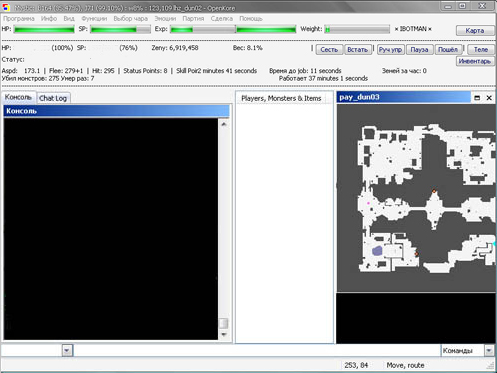This screenshot has height=373, width=497.
Task: Expand the Команды dropdown
Action: click(x=489, y=350)
